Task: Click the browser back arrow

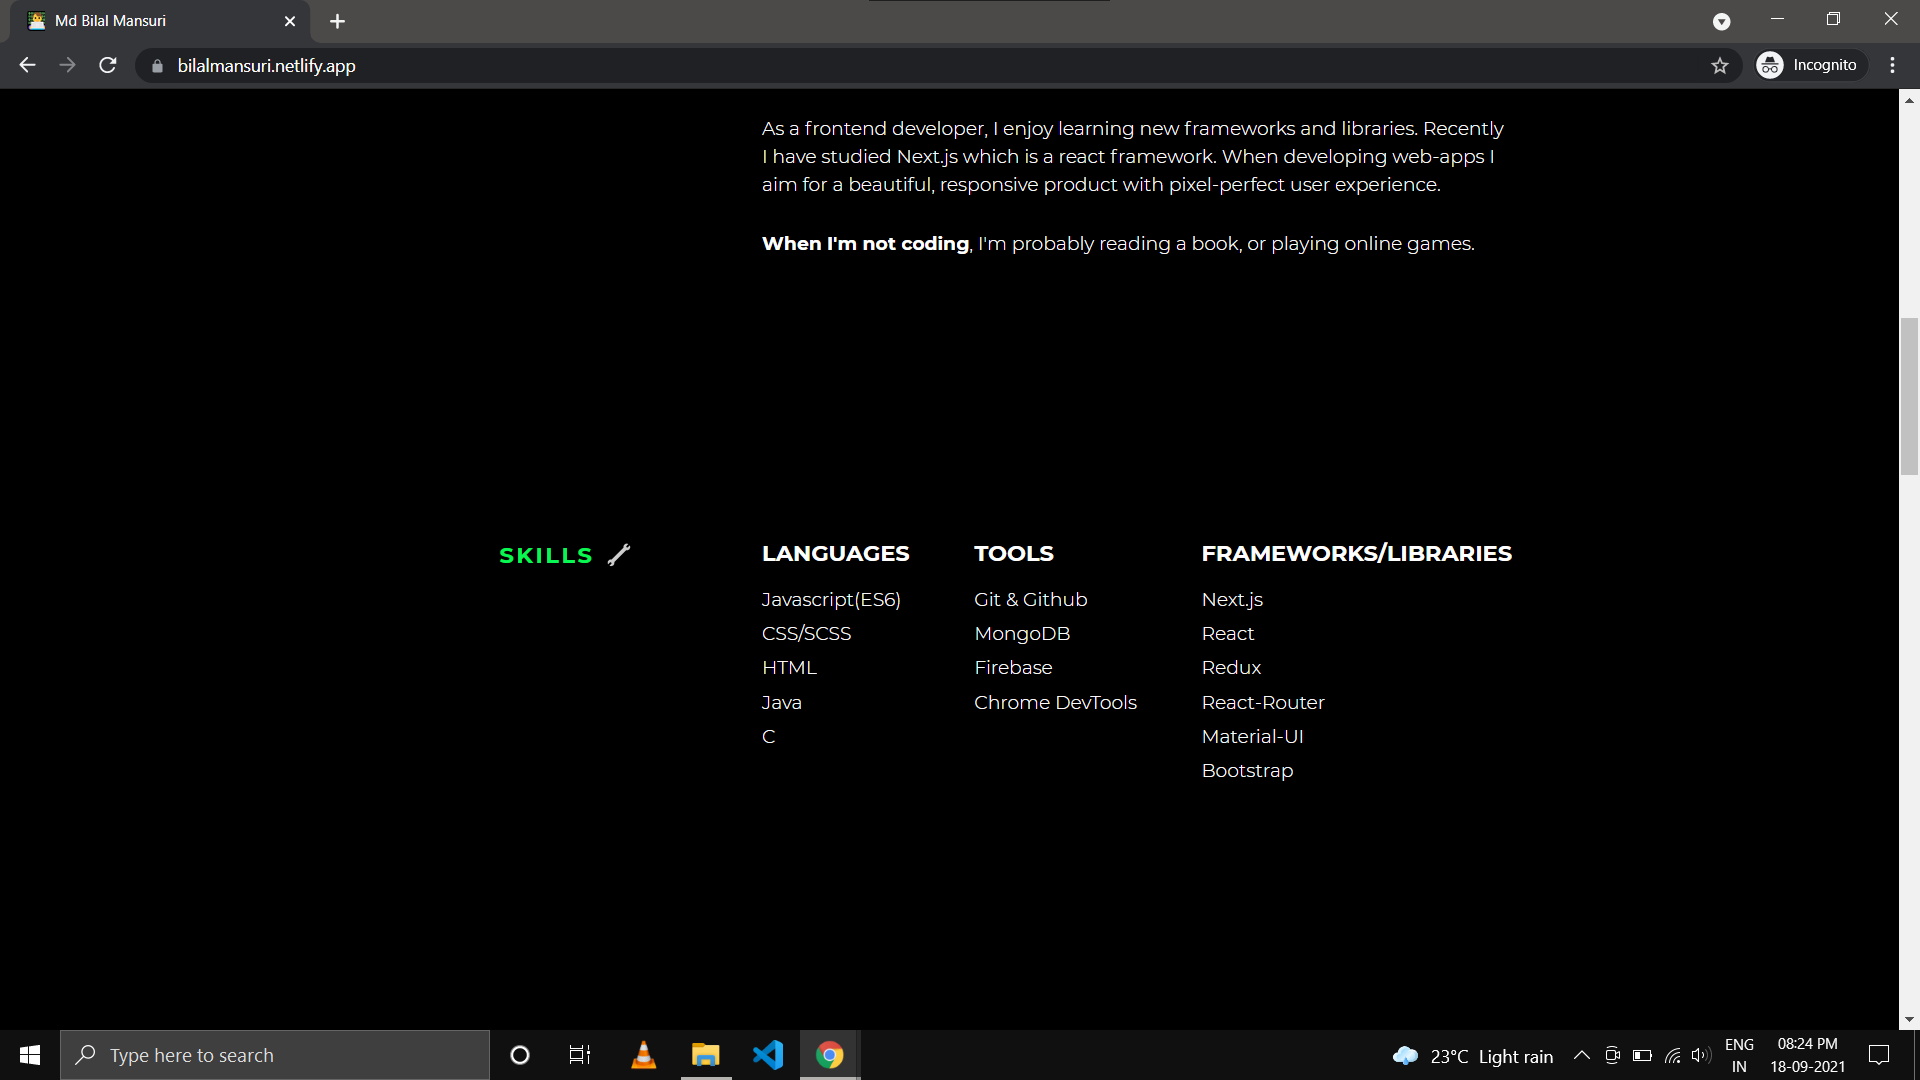Action: [x=27, y=65]
